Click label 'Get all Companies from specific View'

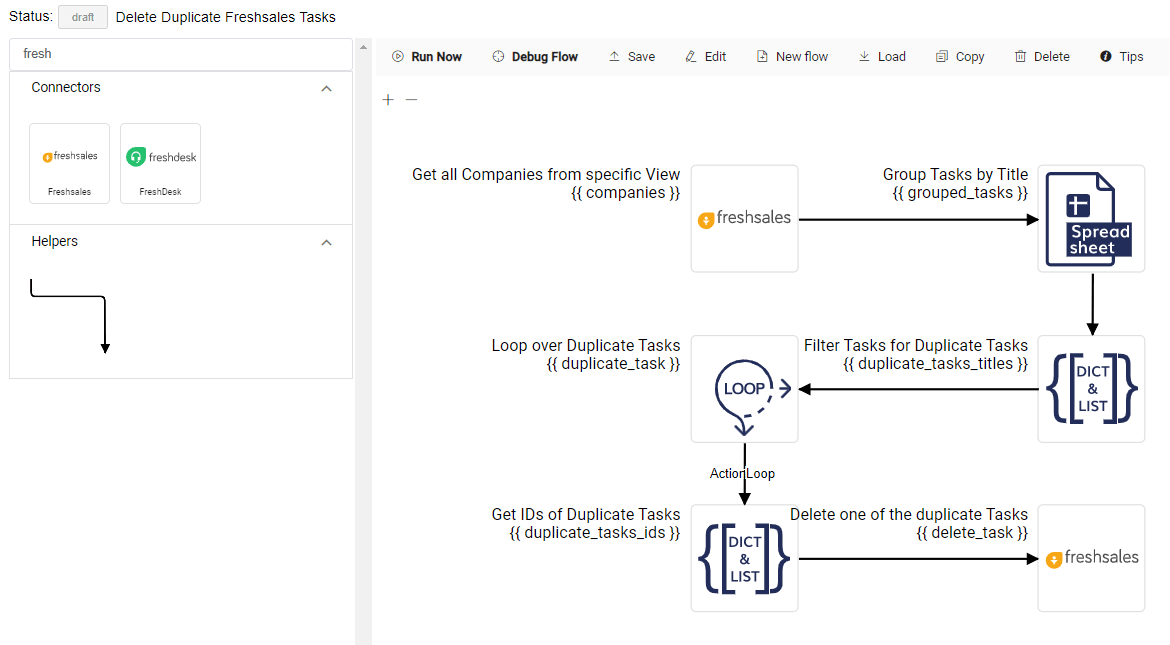pyautogui.click(x=546, y=175)
